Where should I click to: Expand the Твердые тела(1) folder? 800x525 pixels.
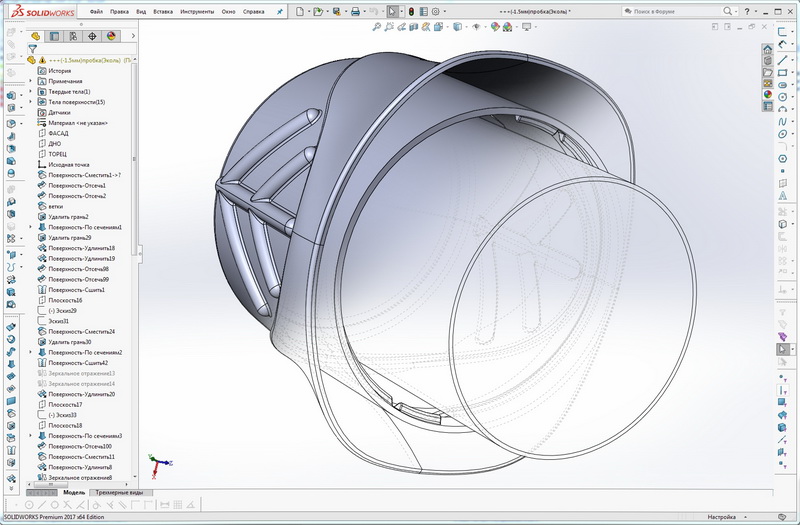31,91
